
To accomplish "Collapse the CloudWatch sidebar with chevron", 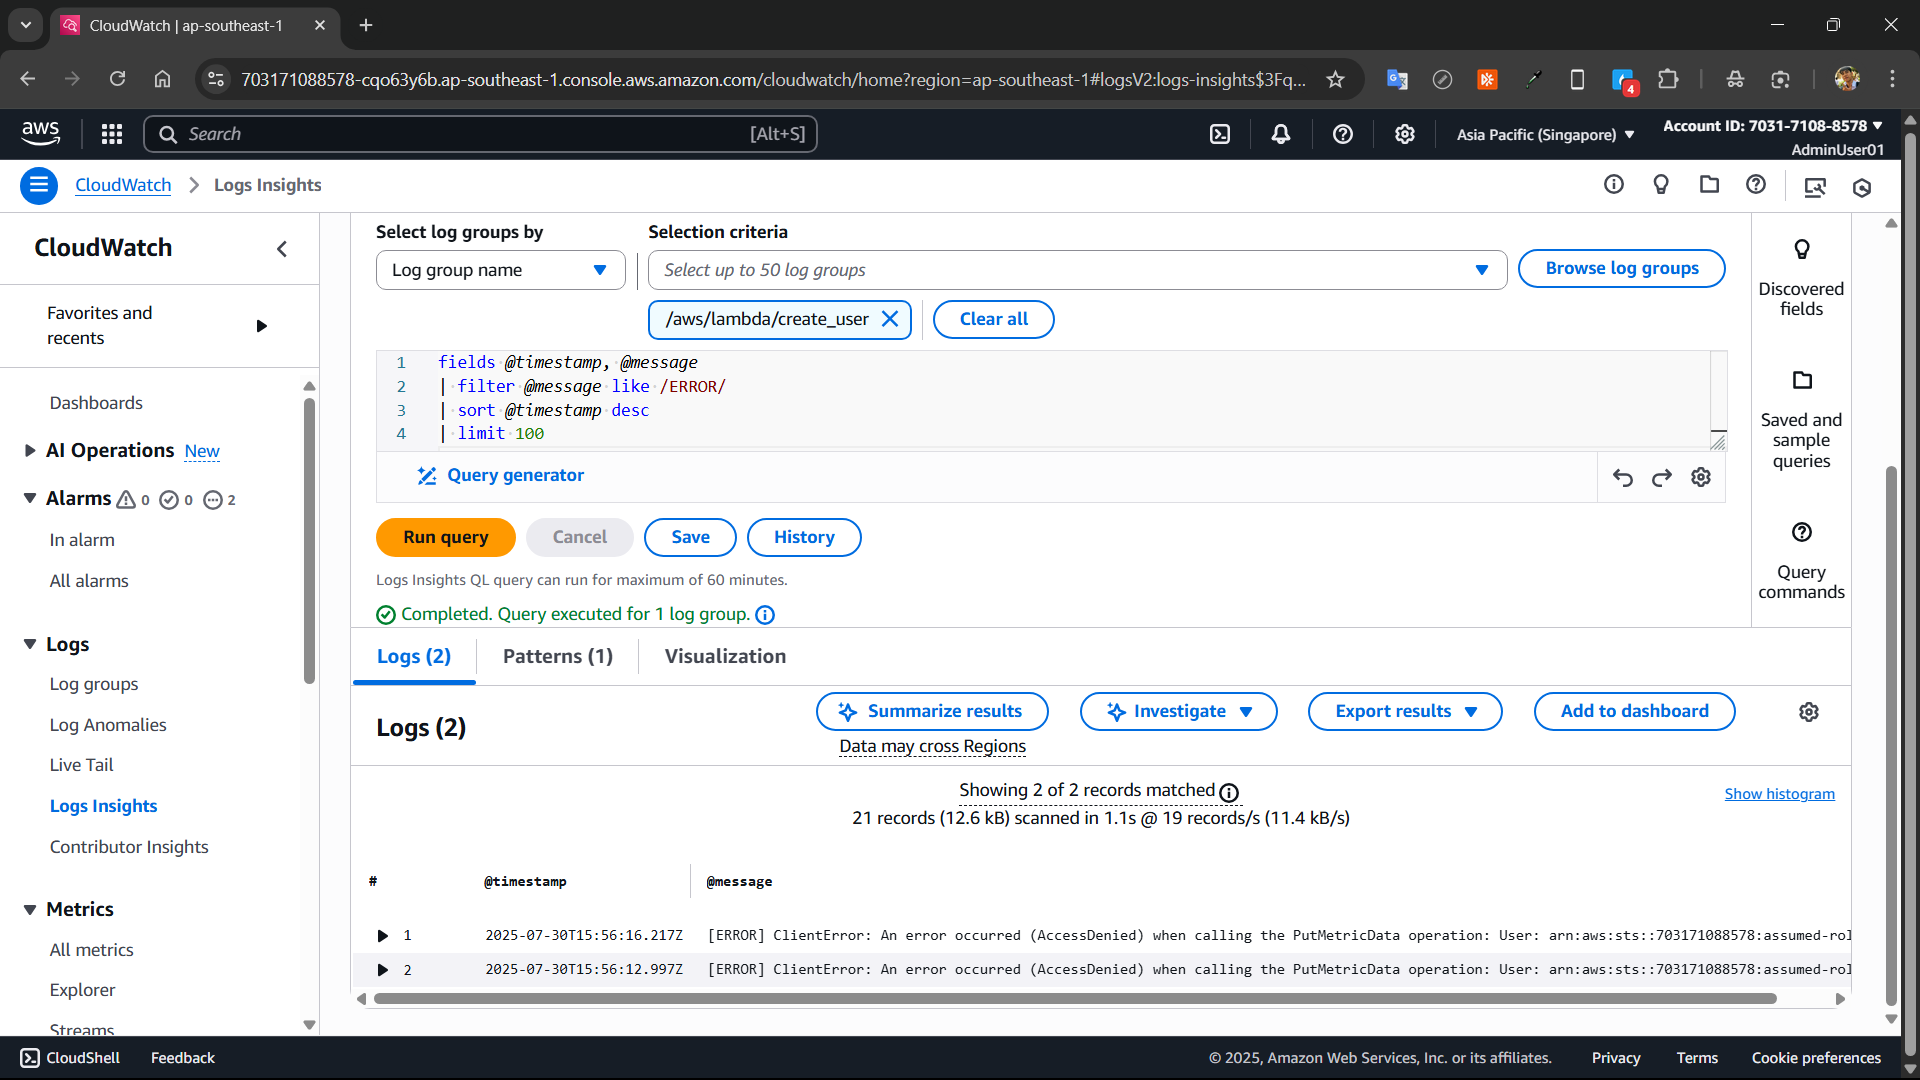I will [282, 249].
